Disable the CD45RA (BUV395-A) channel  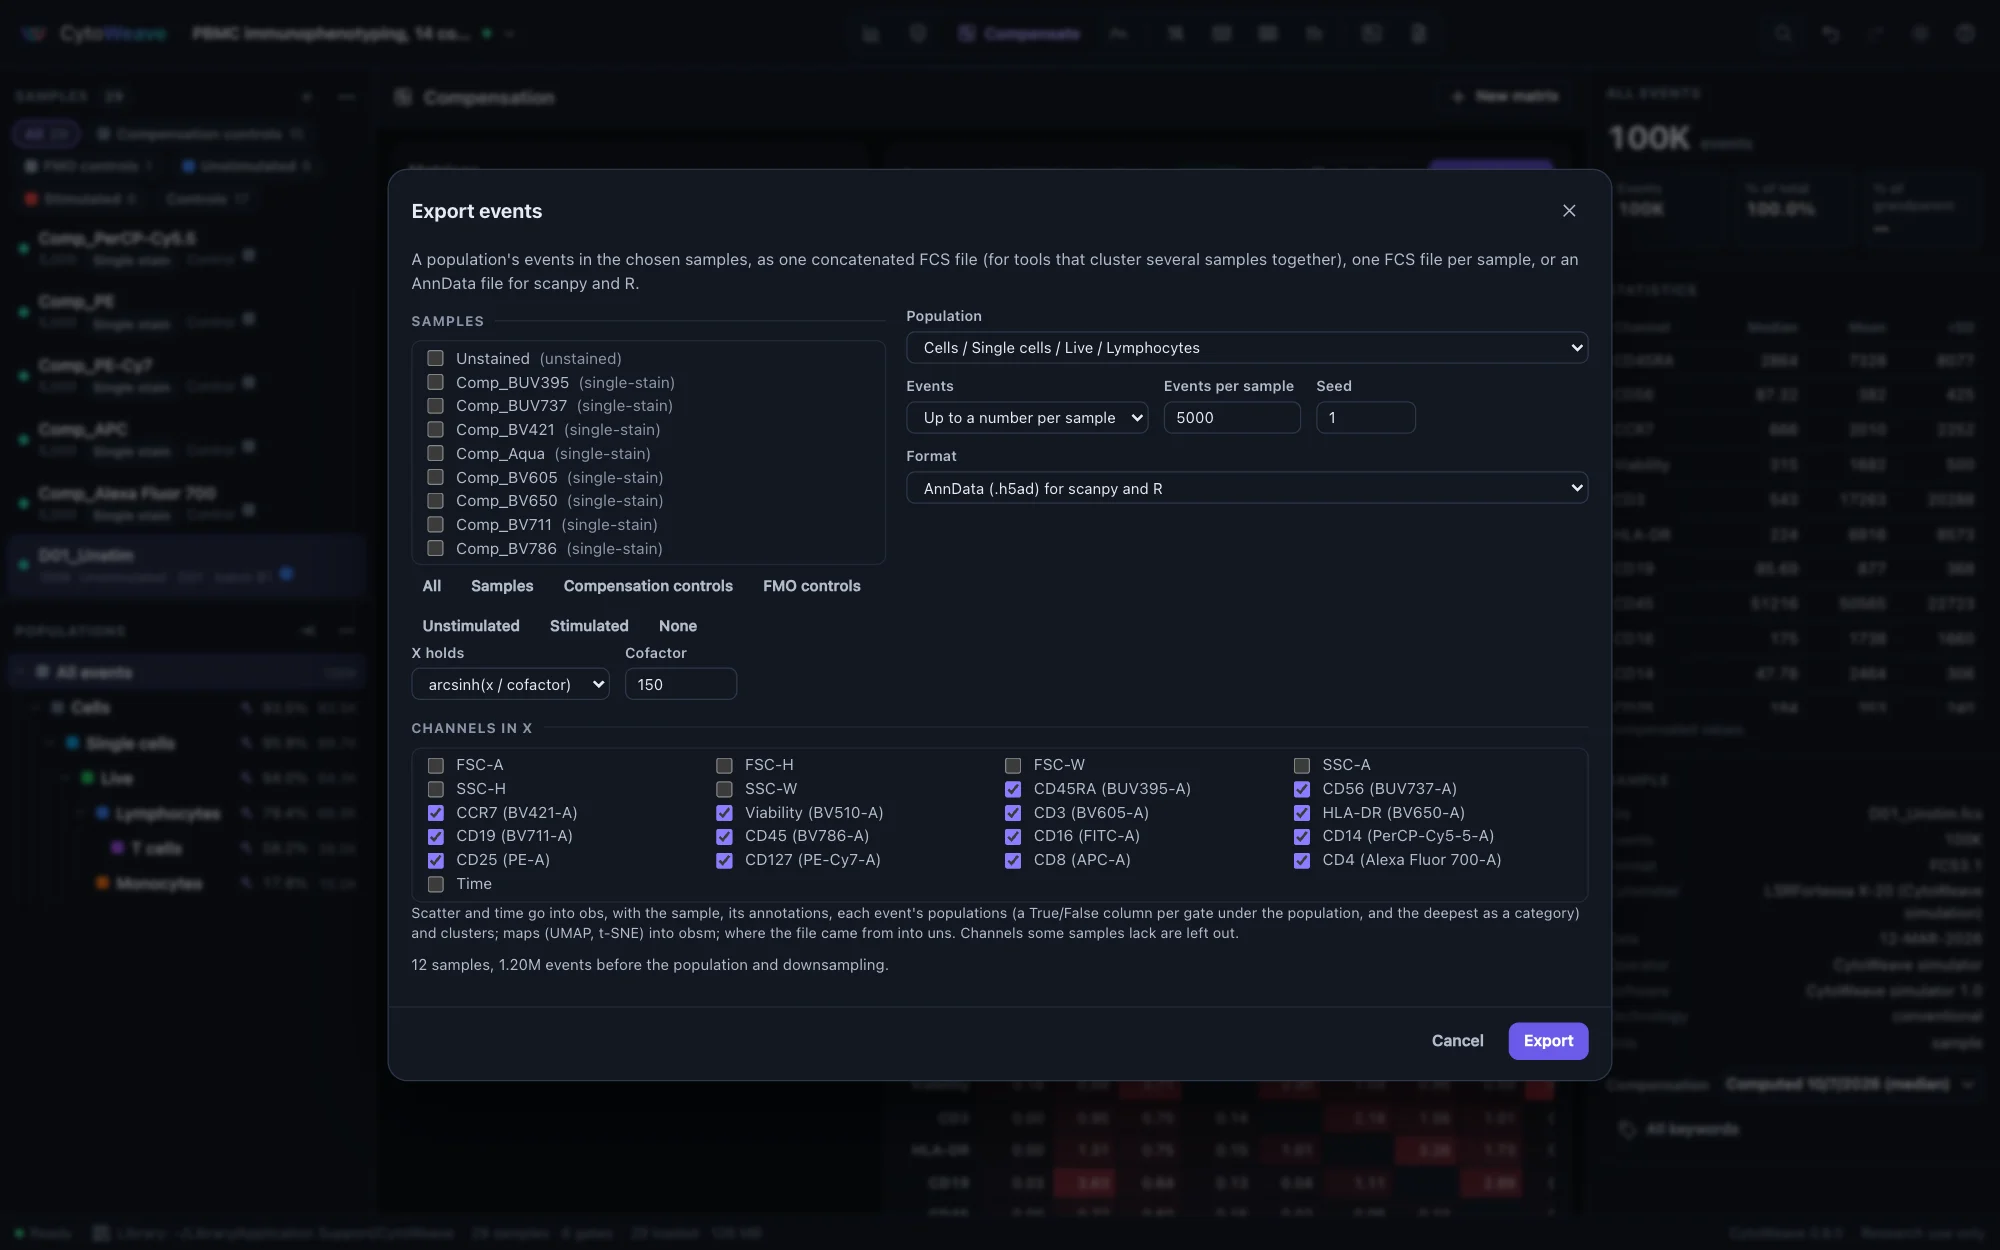tap(1013, 789)
